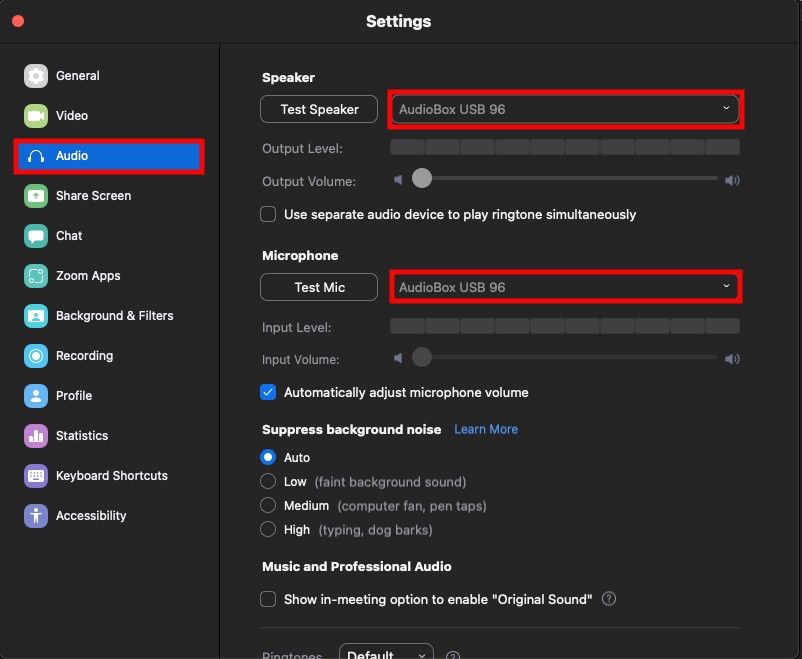Viewport: 802px width, 659px height.
Task: Uncheck Automatically adjust microphone volume
Action: coord(268,393)
